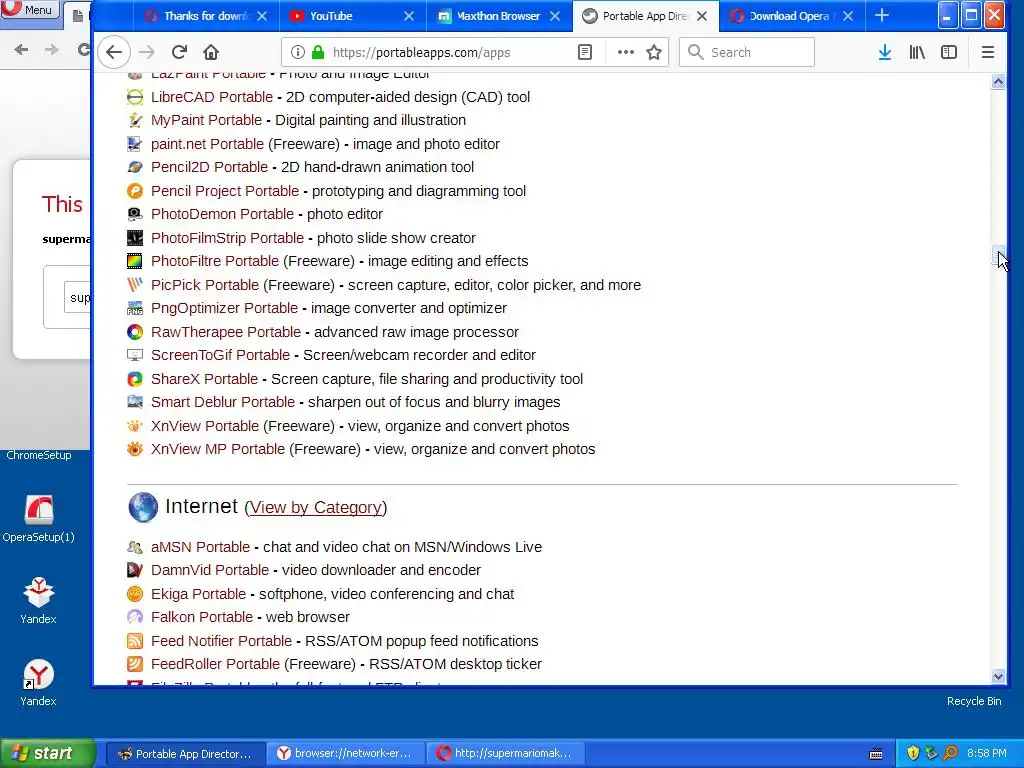Viewport: 1024px width, 768px height.
Task: Click the taskbar on-screen keyboard icon
Action: click(876, 754)
